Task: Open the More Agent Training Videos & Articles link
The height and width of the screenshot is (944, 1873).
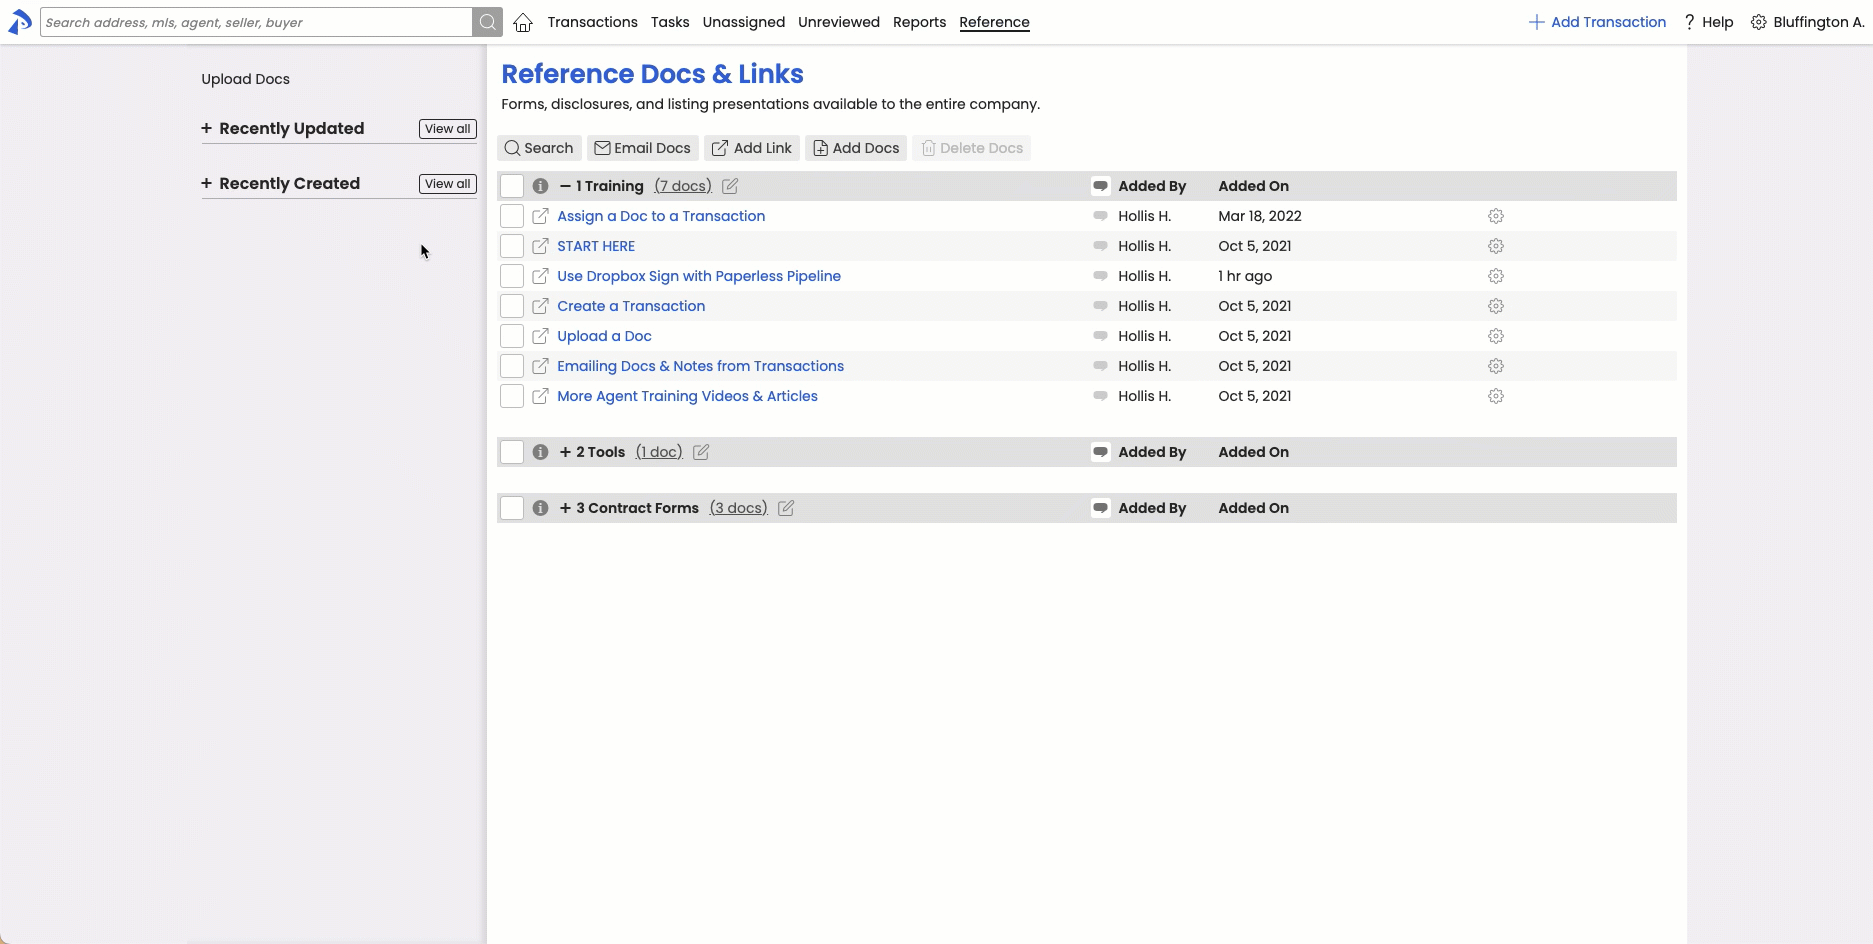Action: click(687, 396)
